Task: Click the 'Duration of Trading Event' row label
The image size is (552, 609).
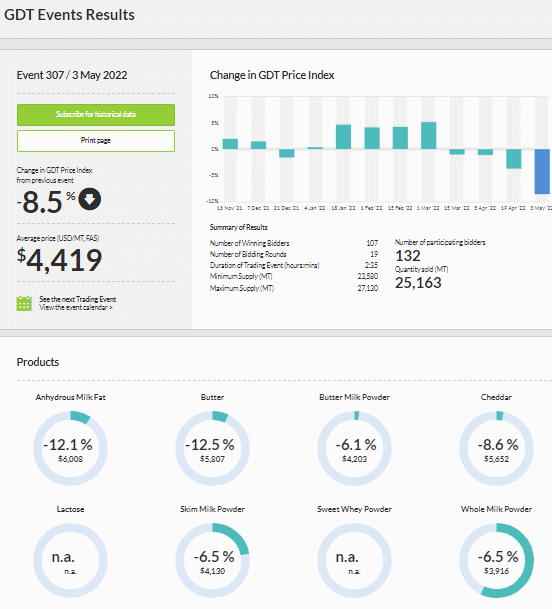Action: coord(265,265)
